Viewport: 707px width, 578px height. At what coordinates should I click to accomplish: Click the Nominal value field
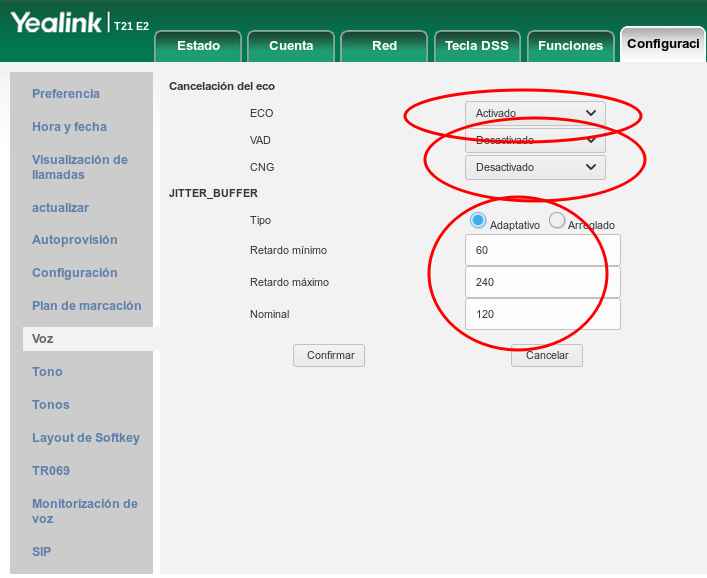pos(542,314)
